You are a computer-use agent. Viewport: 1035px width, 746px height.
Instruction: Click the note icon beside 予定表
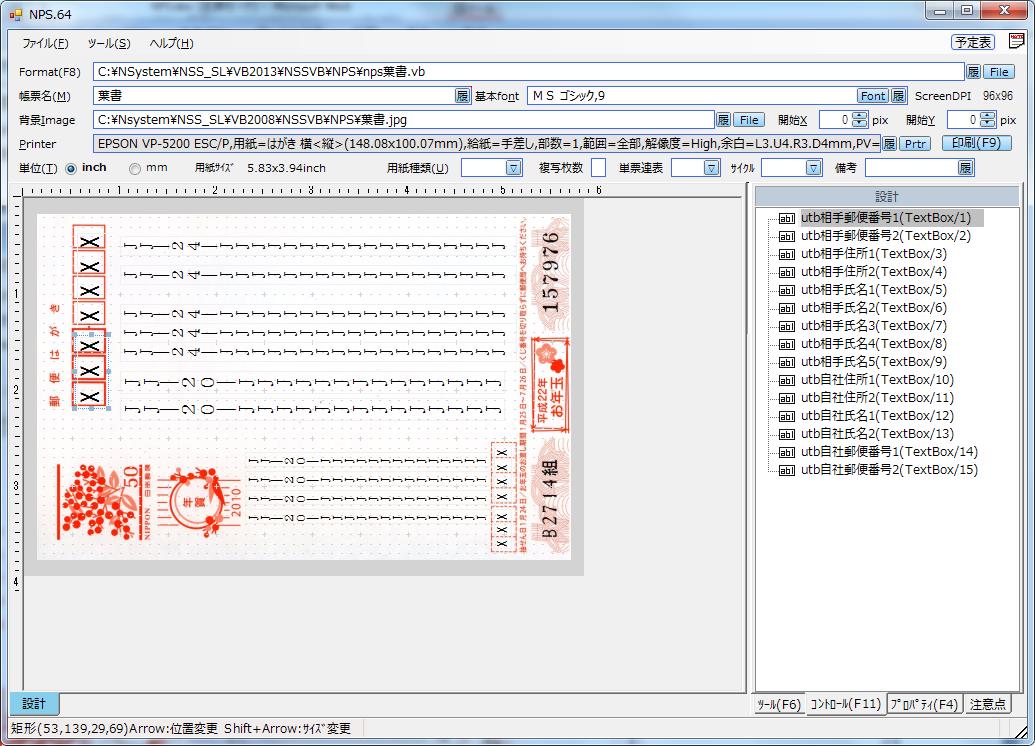(x=1015, y=41)
